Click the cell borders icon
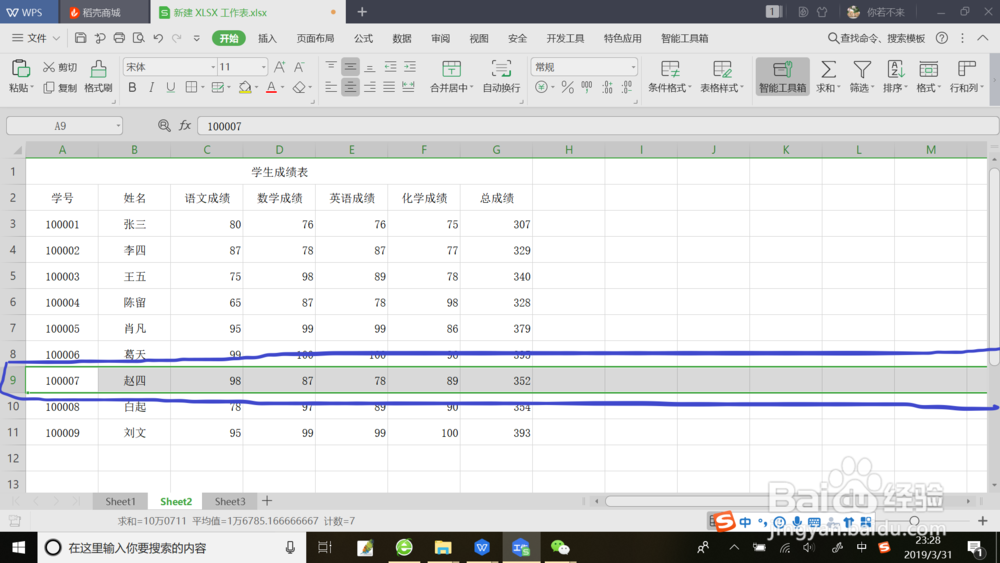Viewport: 1000px width, 563px height. click(x=191, y=87)
